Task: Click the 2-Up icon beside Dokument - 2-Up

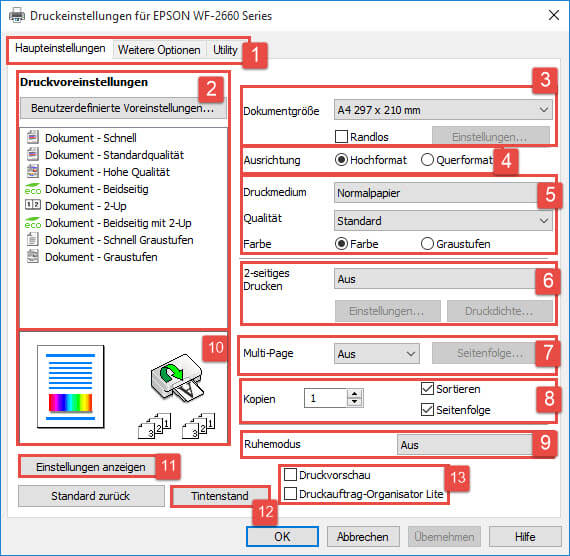Action: click(33, 204)
